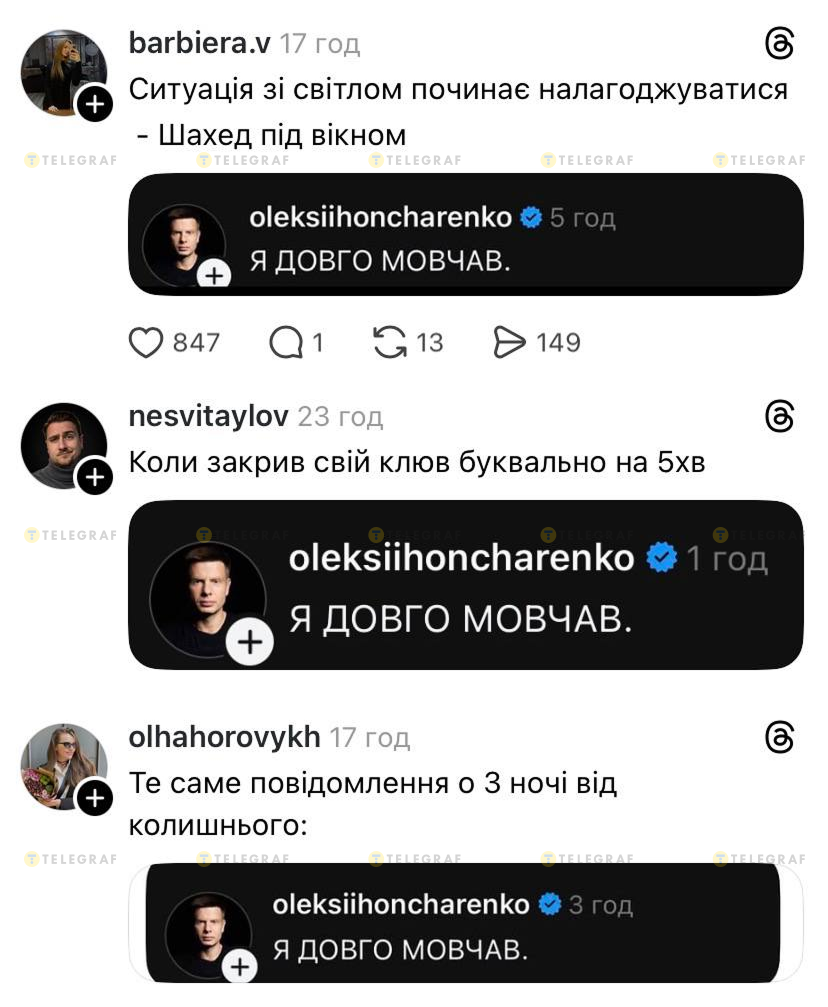Viewport: 828px width, 1007px height.
Task: Follow nesvitaylov using the plus badge
Action: pyautogui.click(x=95, y=477)
